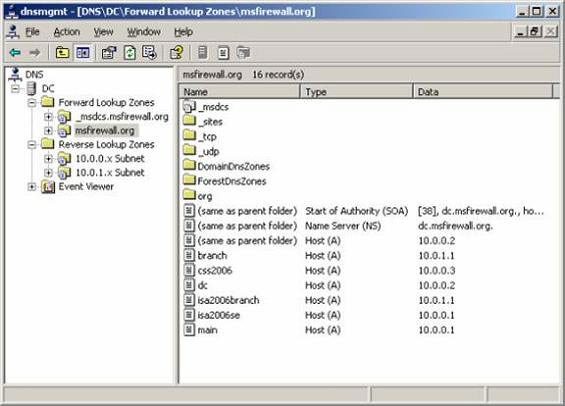565x406 pixels.
Task: Open the Help menu
Action: [183, 32]
